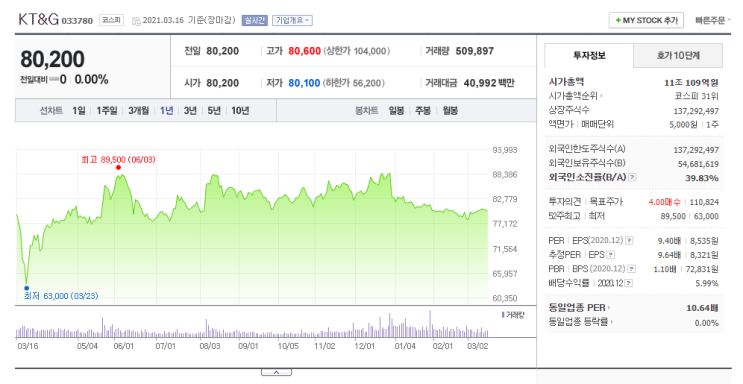Screen dimensions: 743x384
Task: Click the 코스피 31위 ranking text
Action: point(697,96)
